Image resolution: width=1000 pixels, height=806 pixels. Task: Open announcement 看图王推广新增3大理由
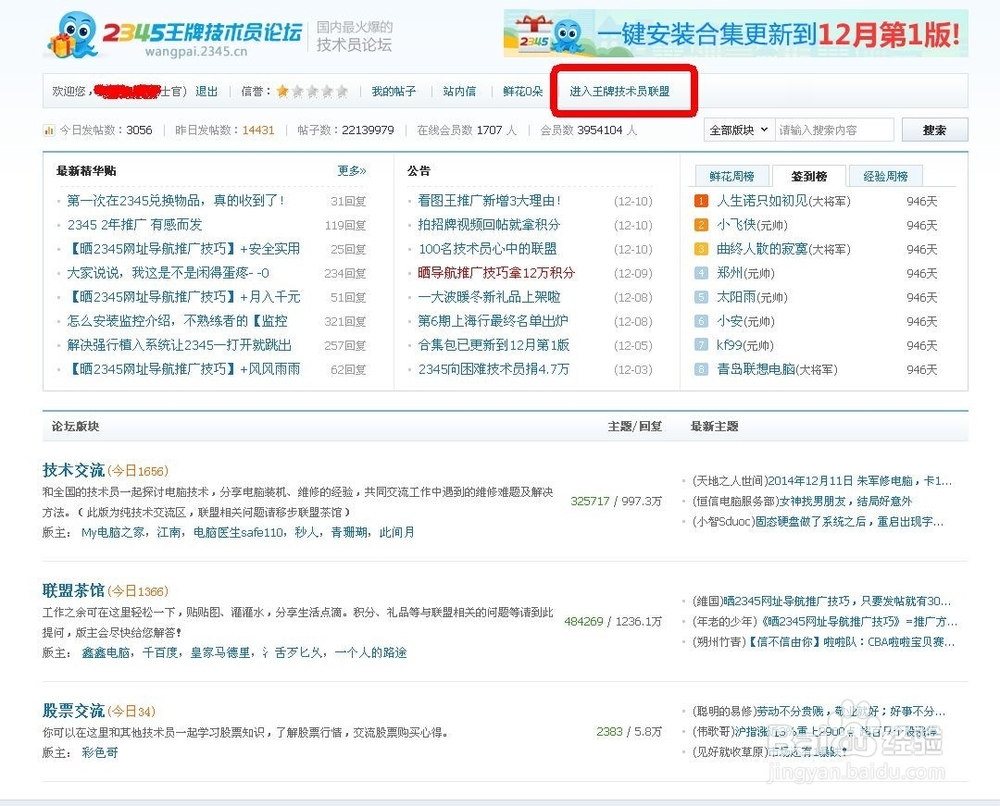(489, 201)
